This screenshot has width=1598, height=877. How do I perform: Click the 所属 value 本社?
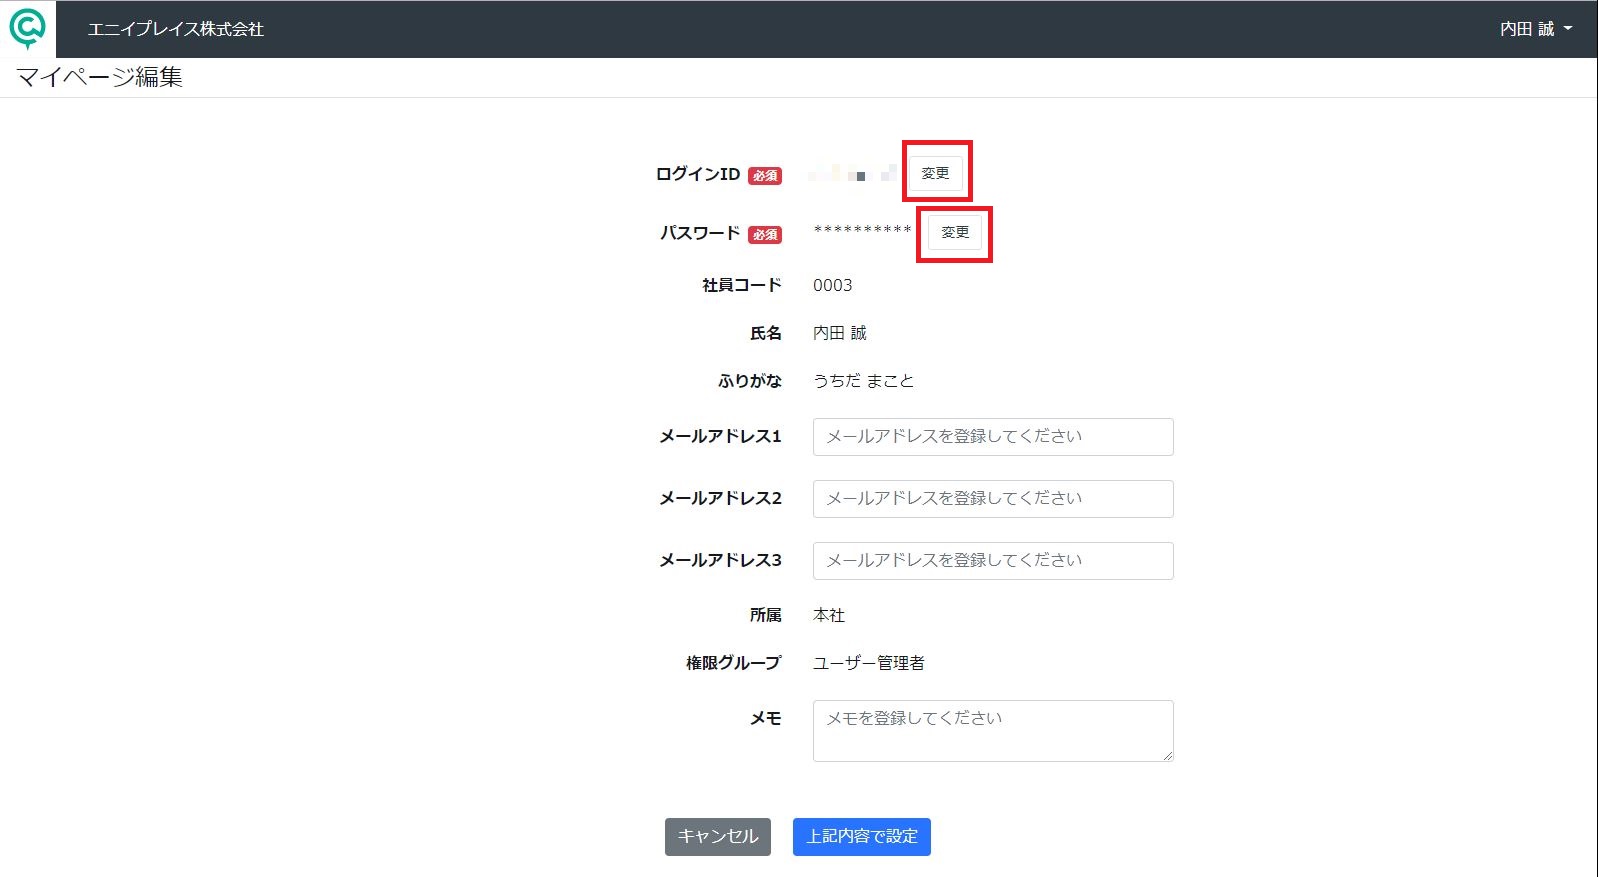click(829, 615)
